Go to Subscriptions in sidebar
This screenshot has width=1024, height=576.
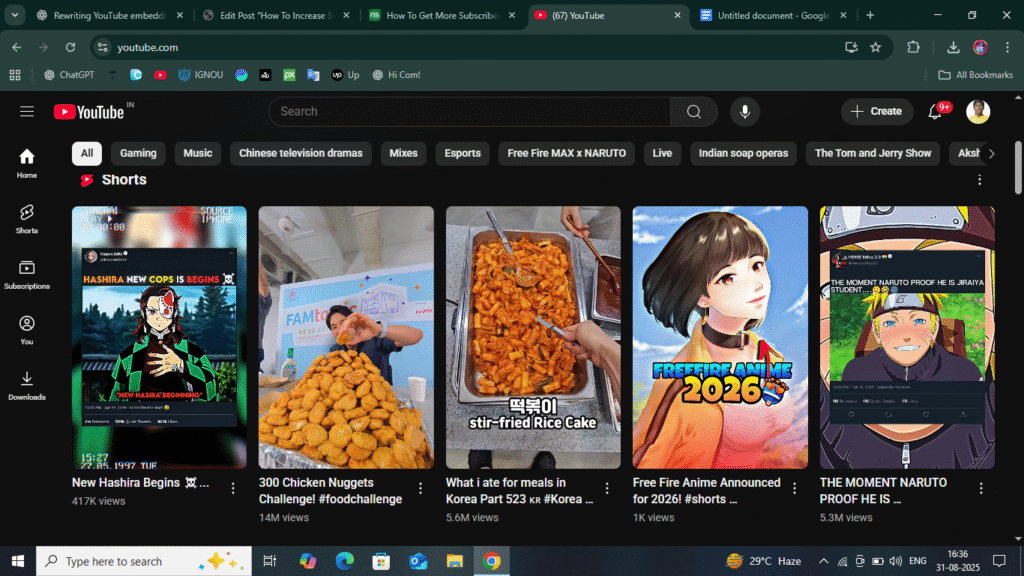27,274
